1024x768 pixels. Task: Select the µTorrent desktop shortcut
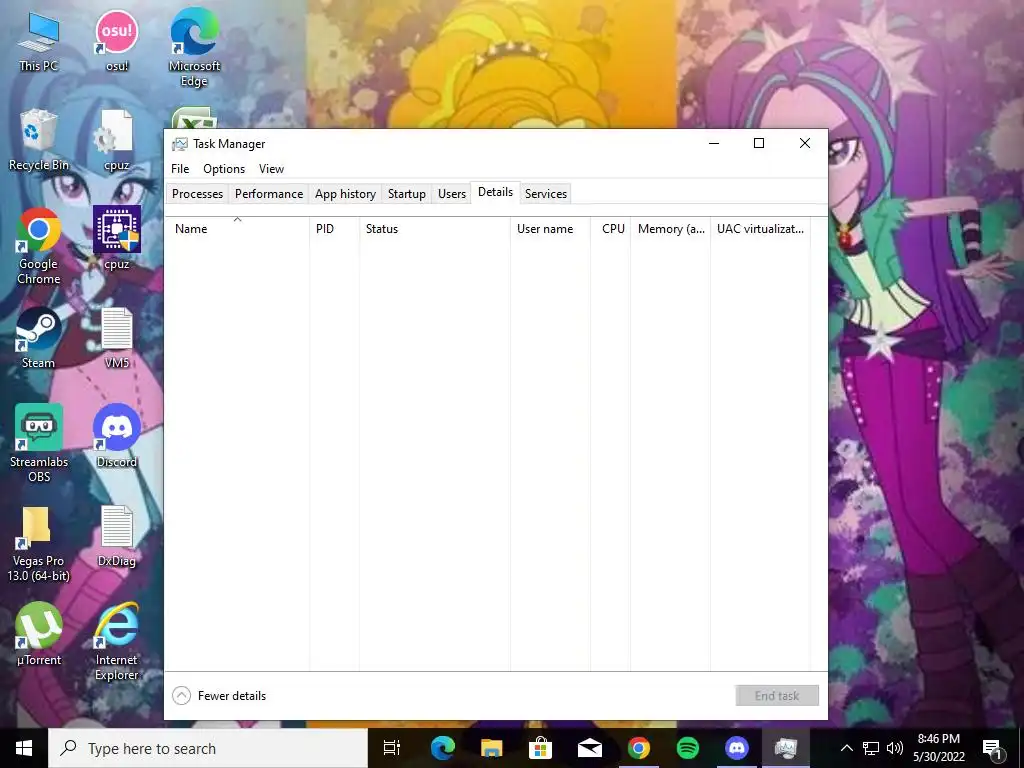point(39,633)
